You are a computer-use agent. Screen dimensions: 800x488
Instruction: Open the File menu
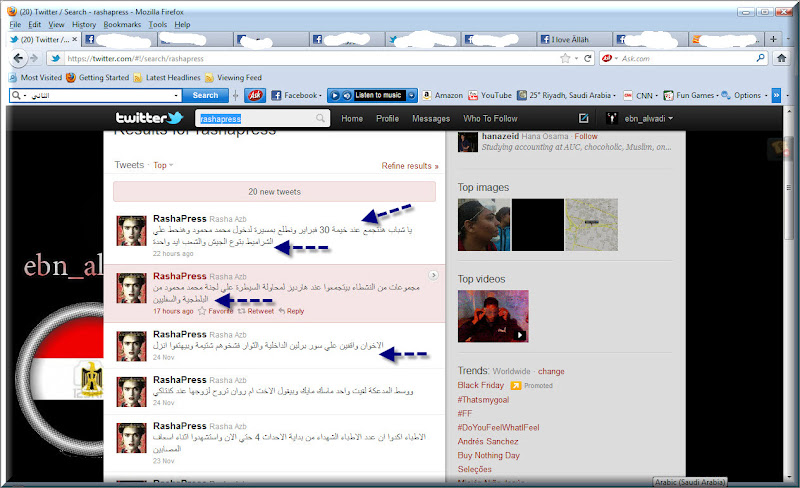pos(15,25)
